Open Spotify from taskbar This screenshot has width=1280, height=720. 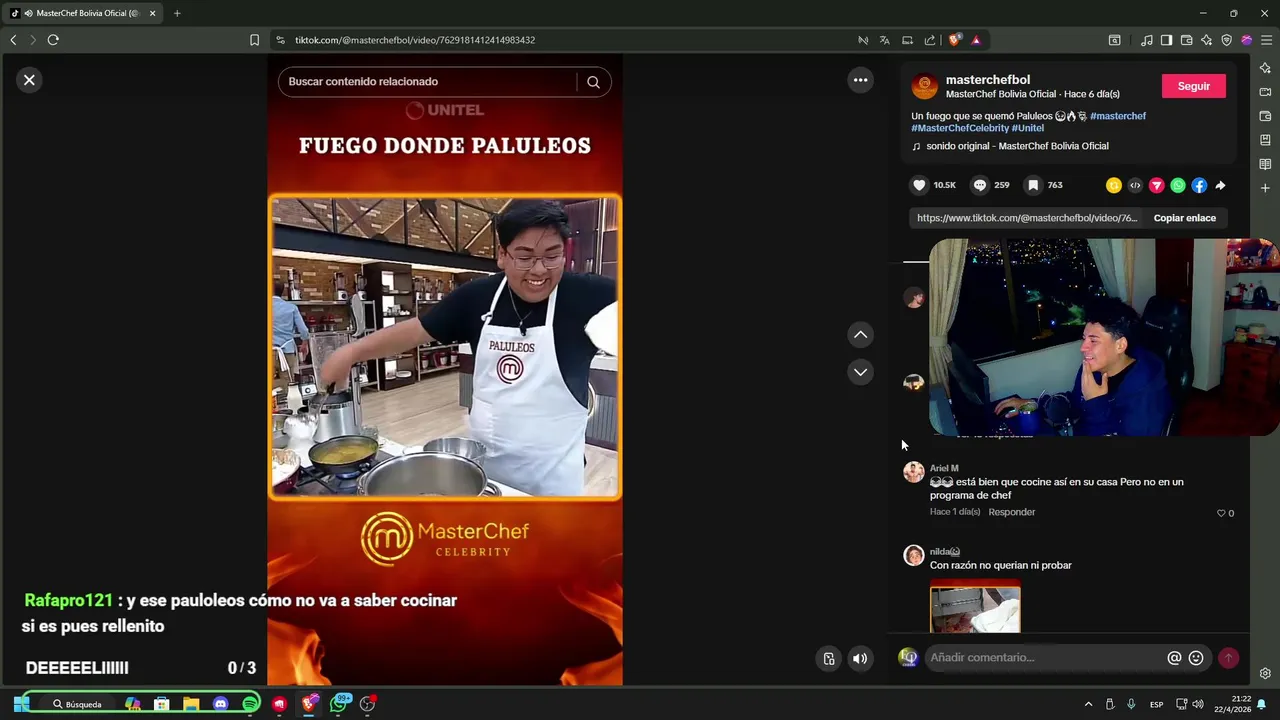(250, 704)
